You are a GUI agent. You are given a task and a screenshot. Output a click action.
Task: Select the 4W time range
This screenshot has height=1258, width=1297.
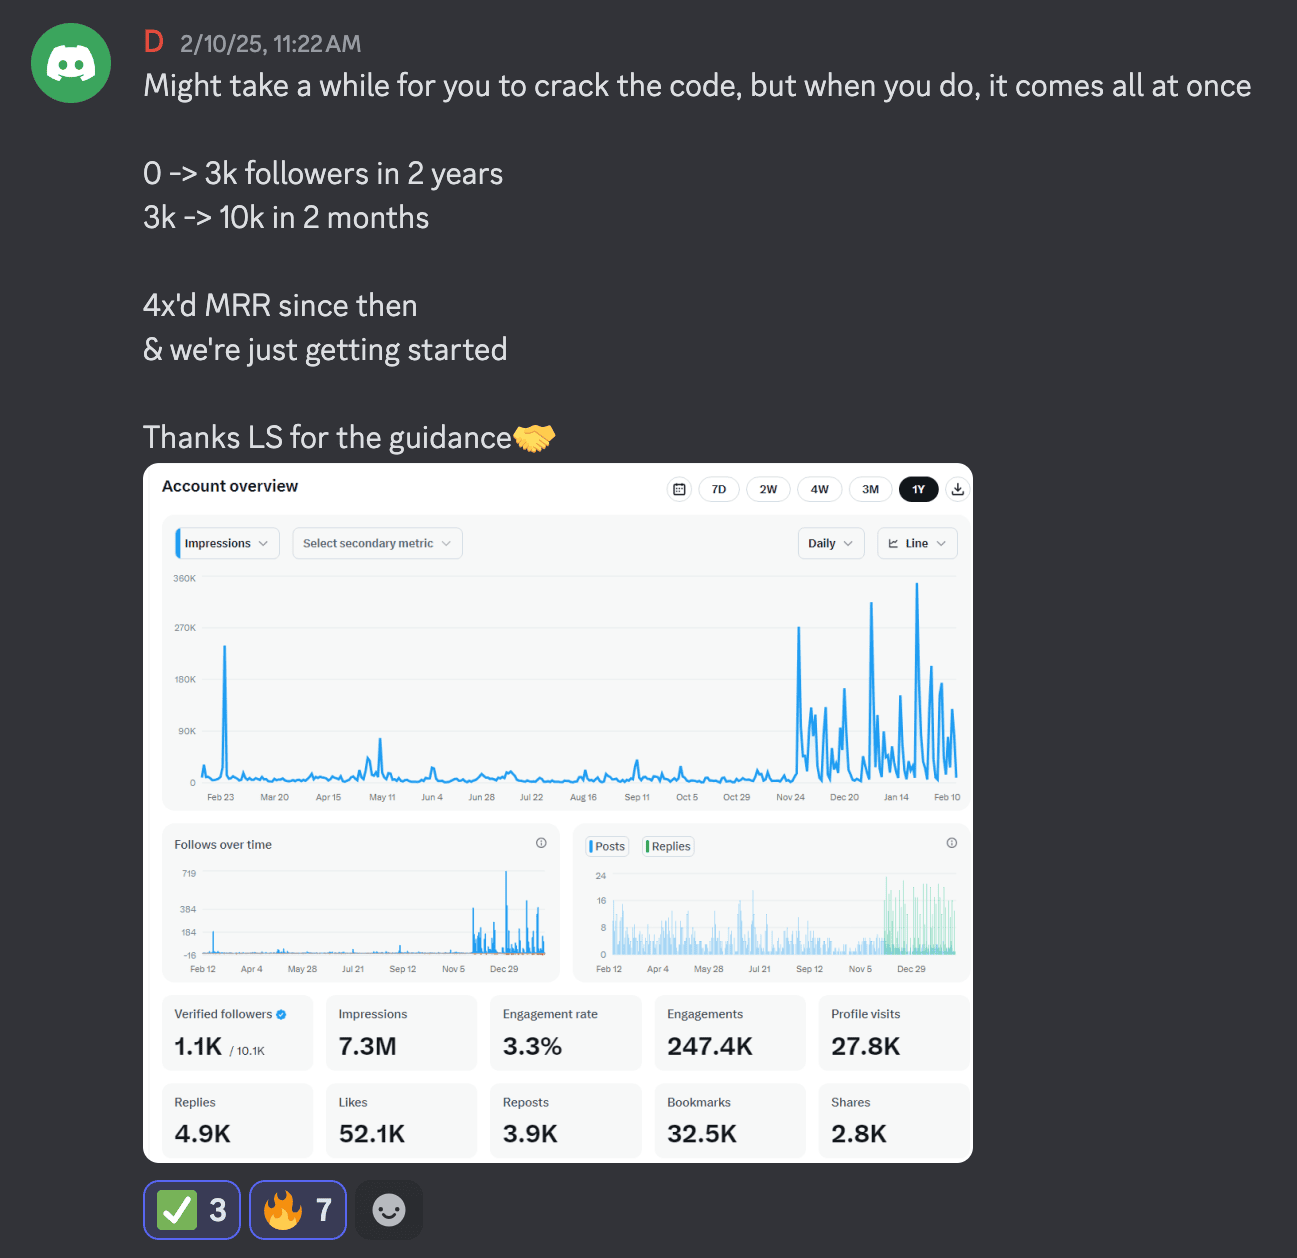point(819,489)
